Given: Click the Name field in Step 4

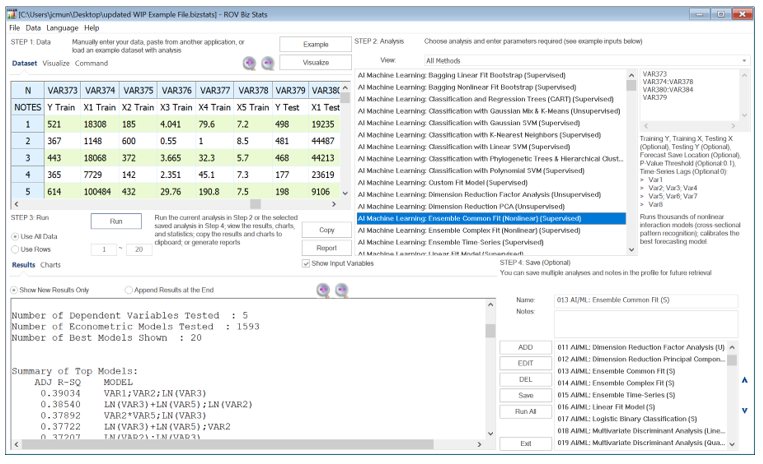Looking at the screenshot, I should tap(646, 300).
